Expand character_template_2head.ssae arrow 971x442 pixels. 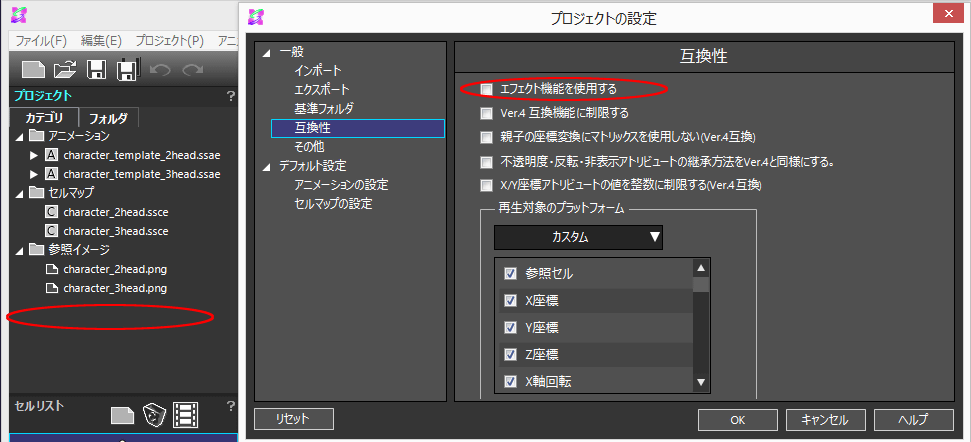pos(35,155)
